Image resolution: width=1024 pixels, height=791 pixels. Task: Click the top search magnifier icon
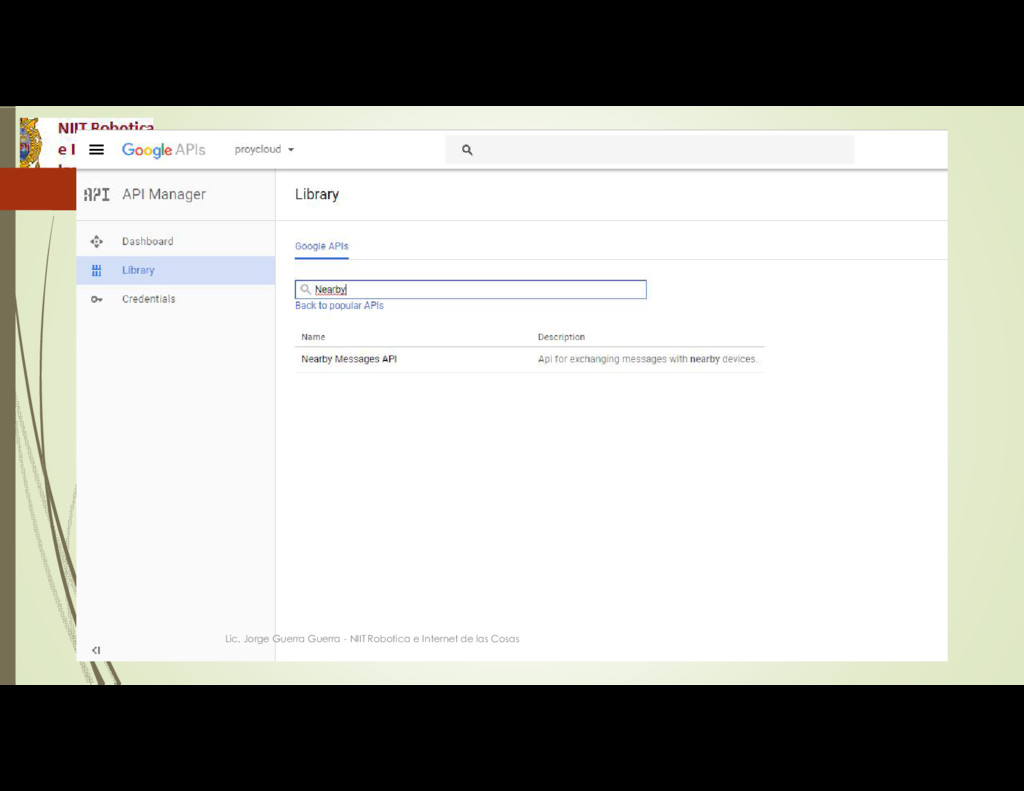point(467,150)
